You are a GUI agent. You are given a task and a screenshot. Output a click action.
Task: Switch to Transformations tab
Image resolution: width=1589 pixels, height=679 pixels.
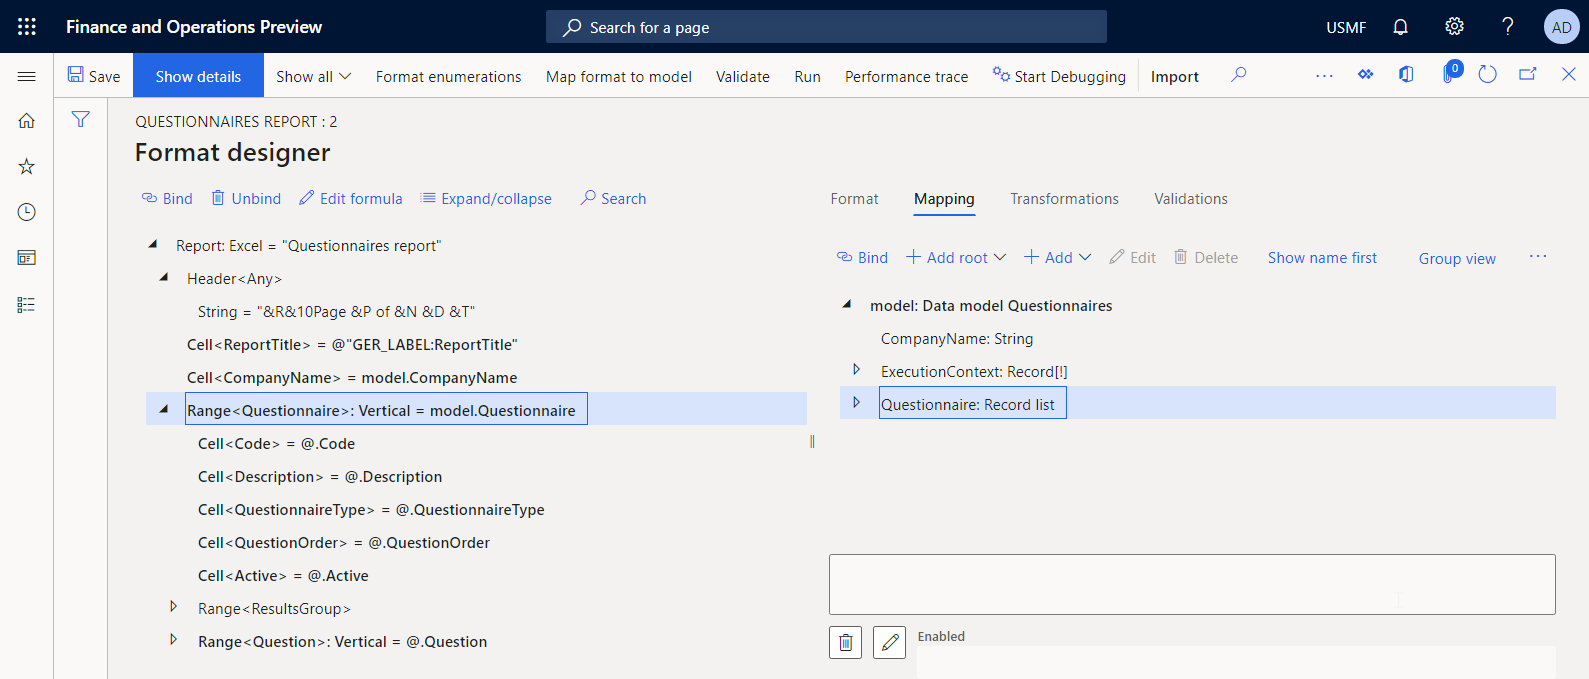pyautogui.click(x=1064, y=199)
